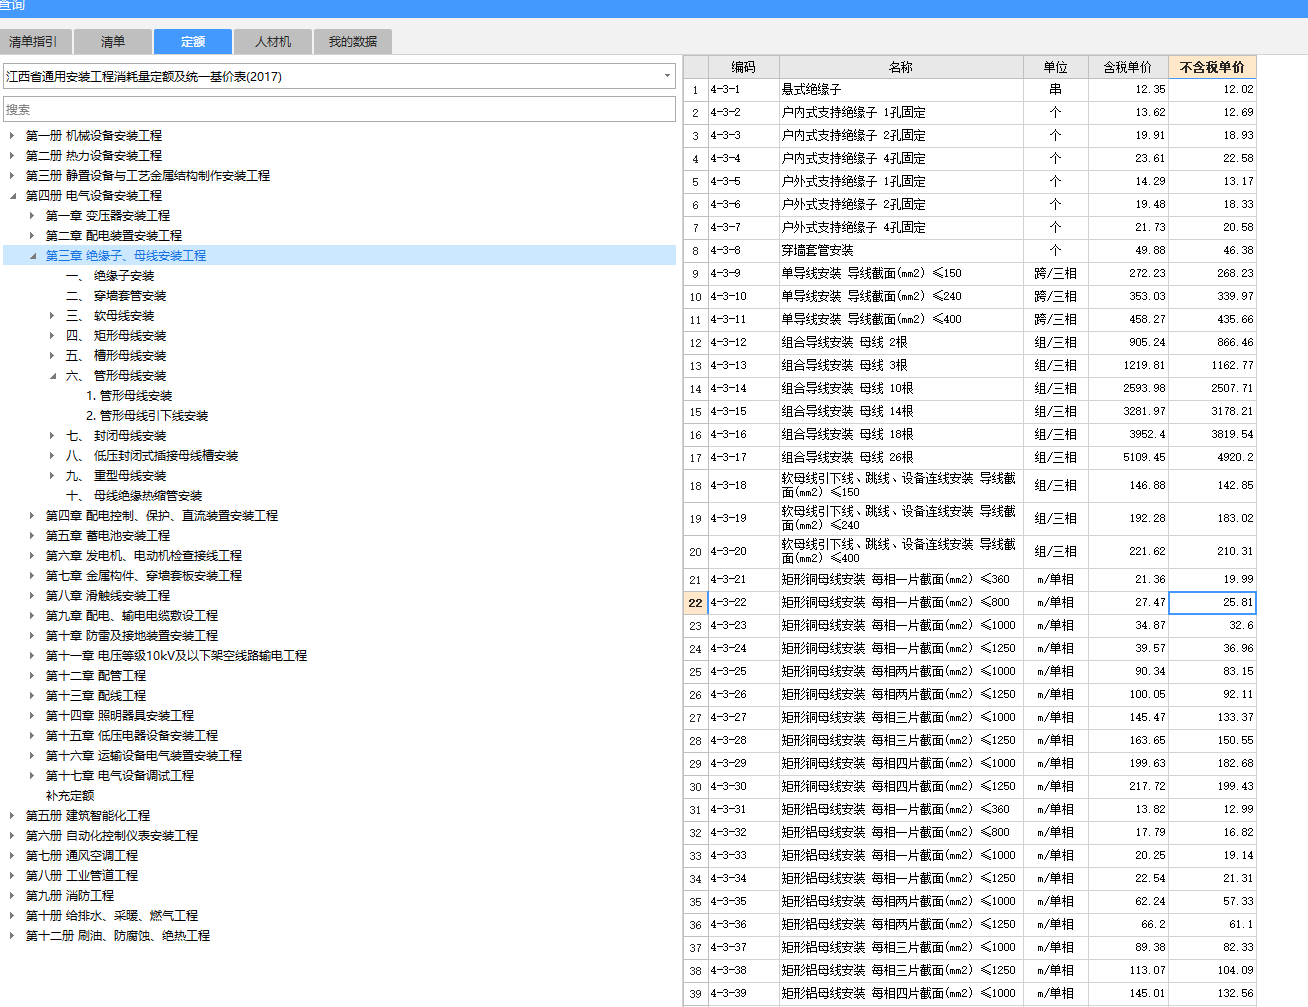Select 一、绝缘子安装 tree item
The image size is (1308, 1007).
(110, 275)
